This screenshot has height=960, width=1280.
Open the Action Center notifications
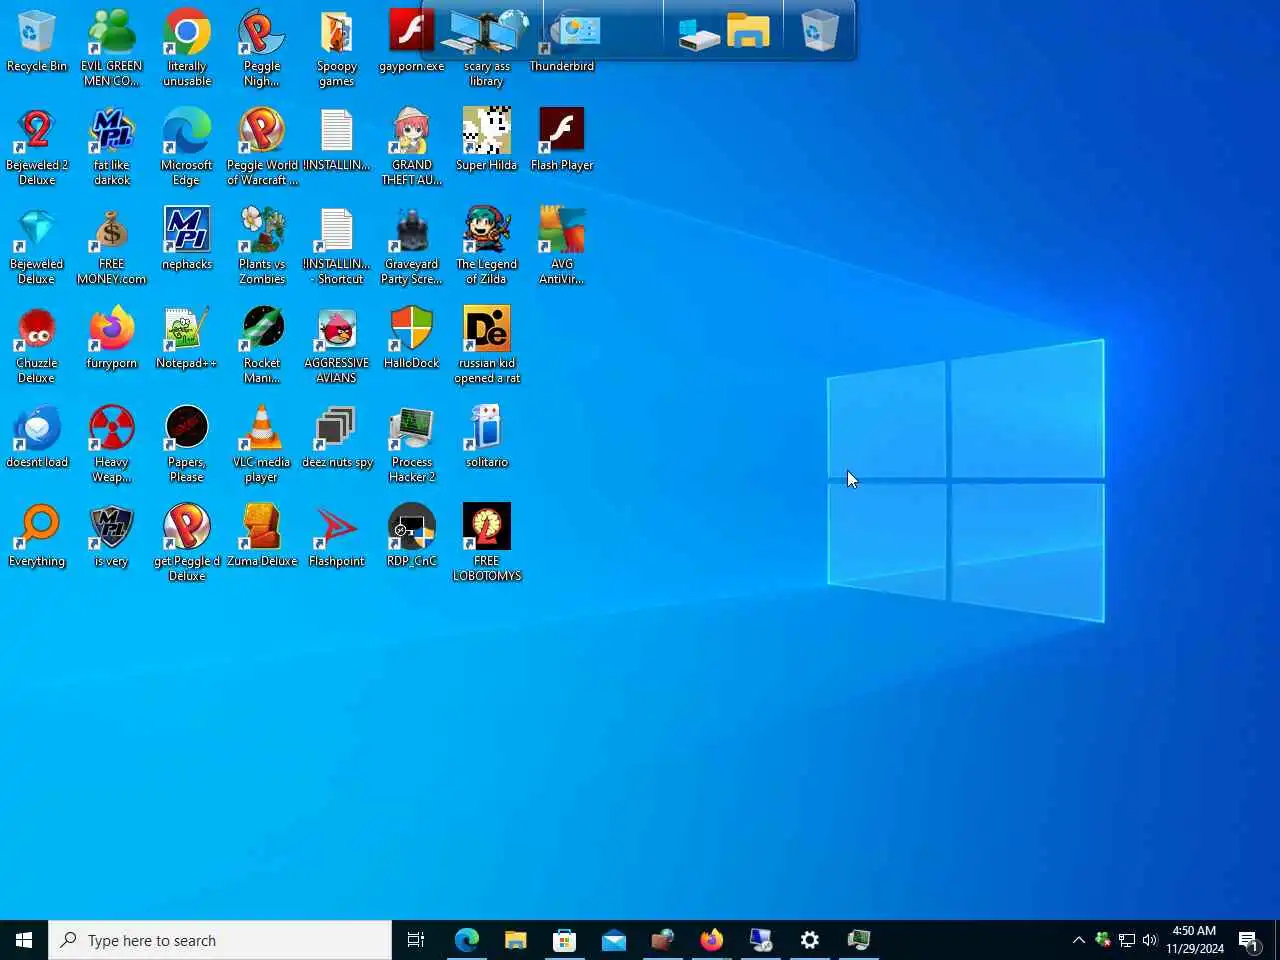click(1250, 940)
